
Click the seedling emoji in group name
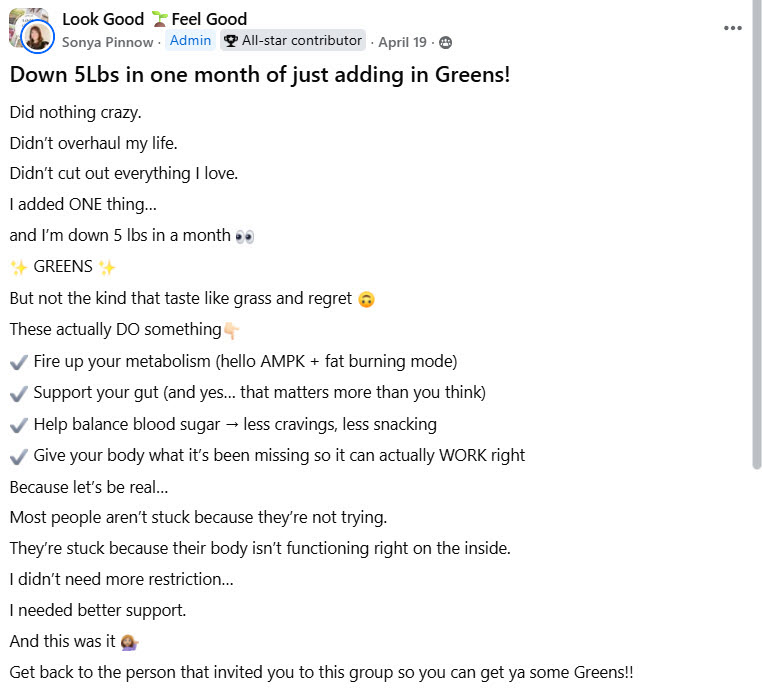coord(158,19)
